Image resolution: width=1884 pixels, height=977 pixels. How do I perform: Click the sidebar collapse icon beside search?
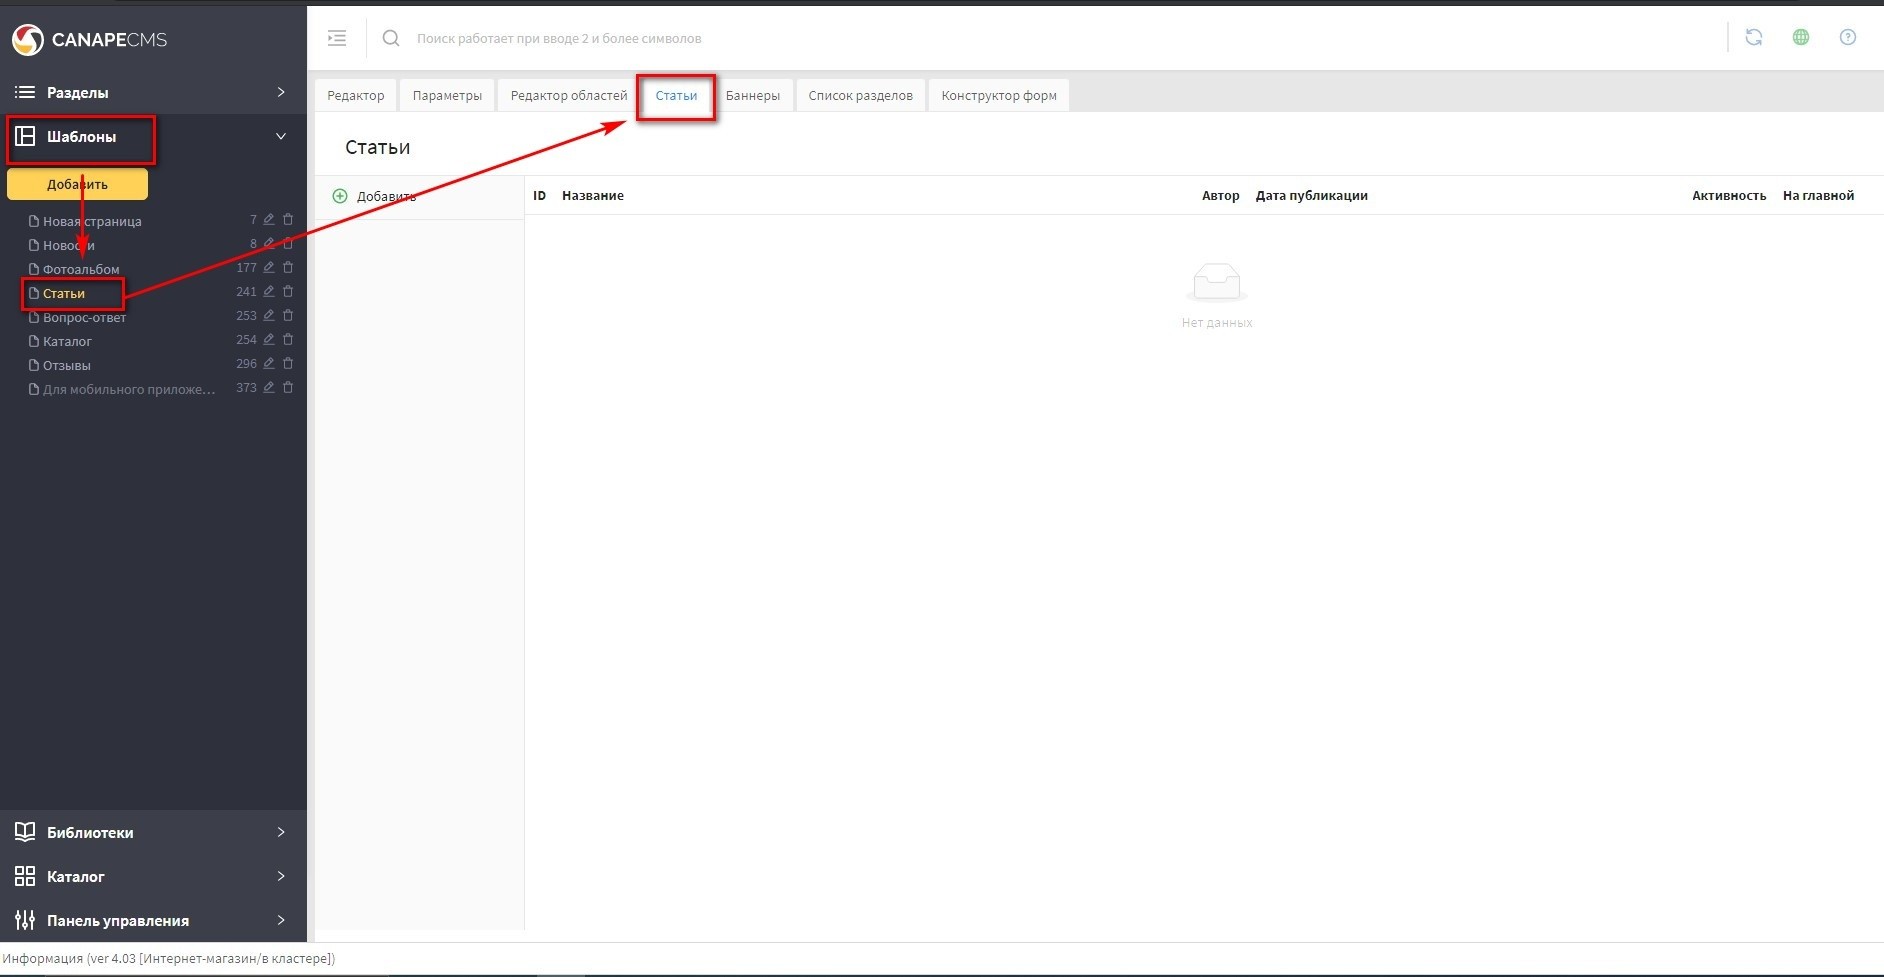click(x=337, y=38)
